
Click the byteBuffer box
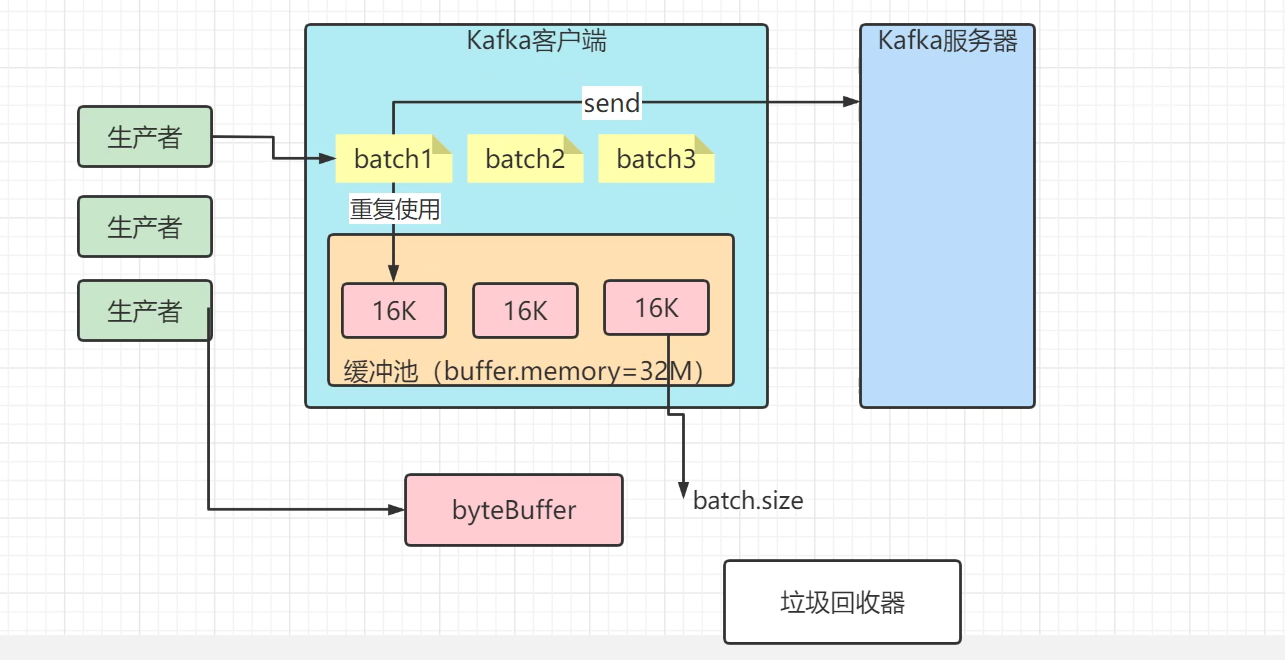coord(514,510)
